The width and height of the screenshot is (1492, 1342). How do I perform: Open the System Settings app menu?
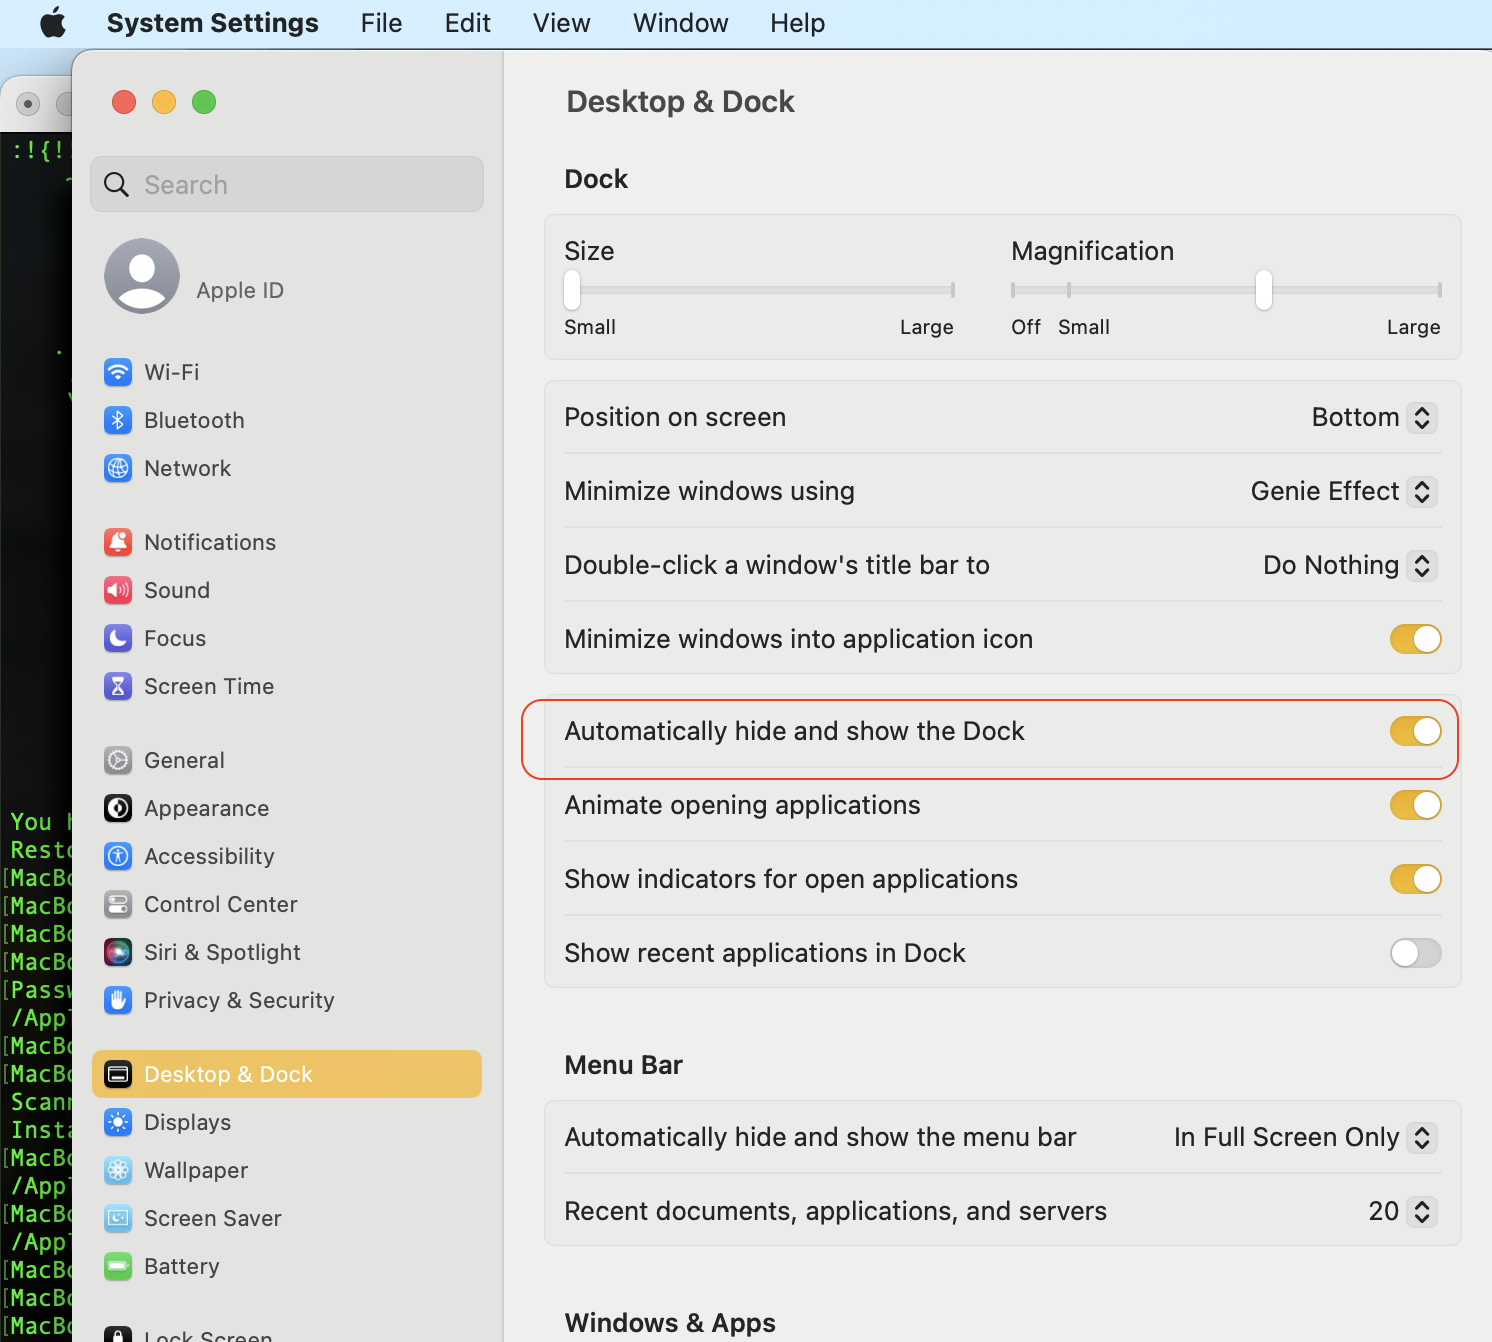tap(212, 23)
